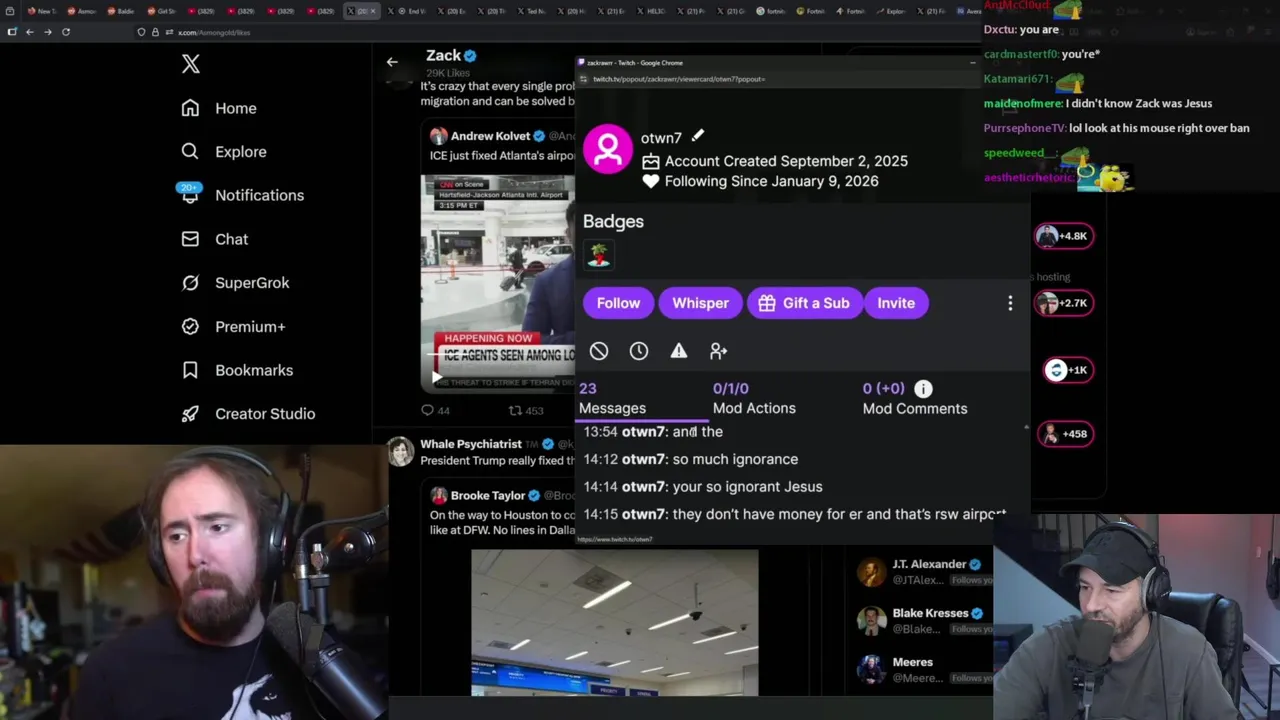1280x720 pixels.
Task: Go back with the X profile arrow
Action: [x=392, y=62]
